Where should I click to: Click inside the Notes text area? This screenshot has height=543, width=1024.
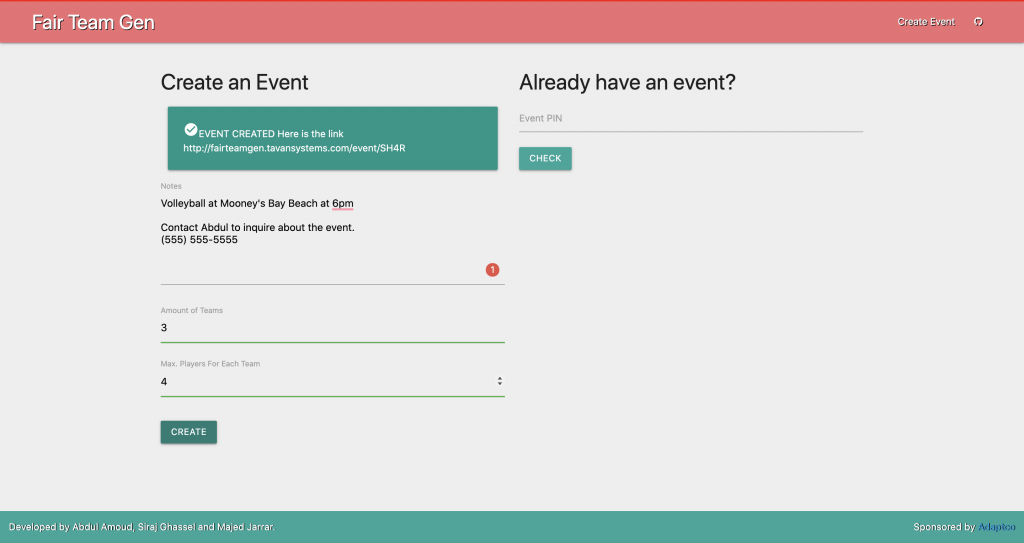332,240
